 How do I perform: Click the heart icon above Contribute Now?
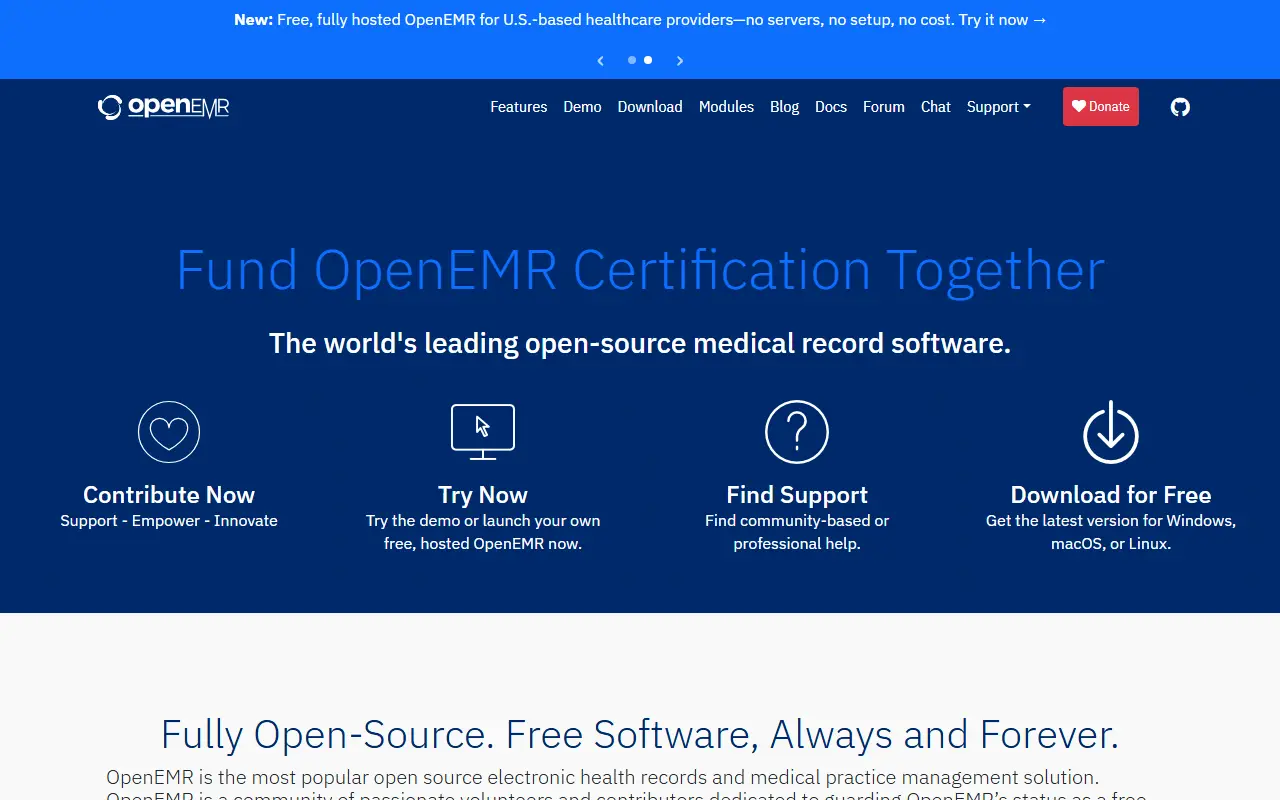click(169, 432)
